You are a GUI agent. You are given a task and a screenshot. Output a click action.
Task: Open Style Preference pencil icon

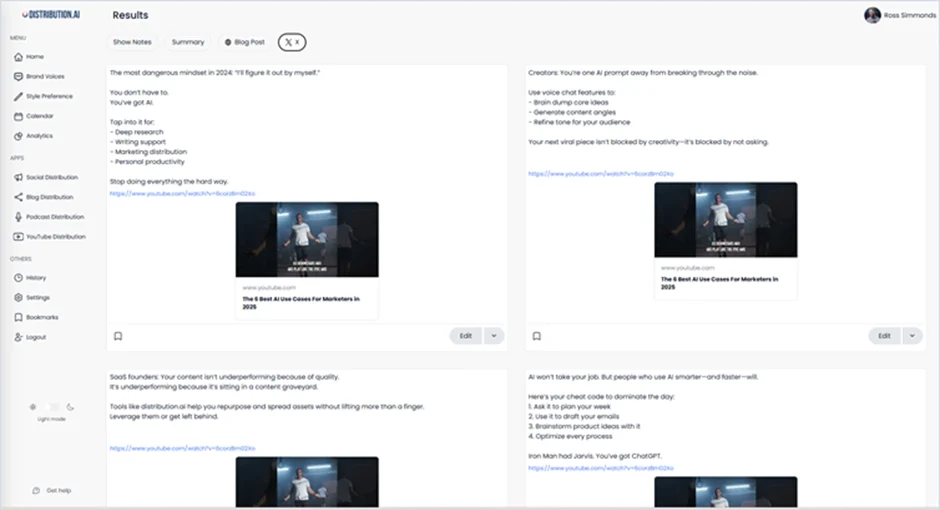tap(18, 96)
